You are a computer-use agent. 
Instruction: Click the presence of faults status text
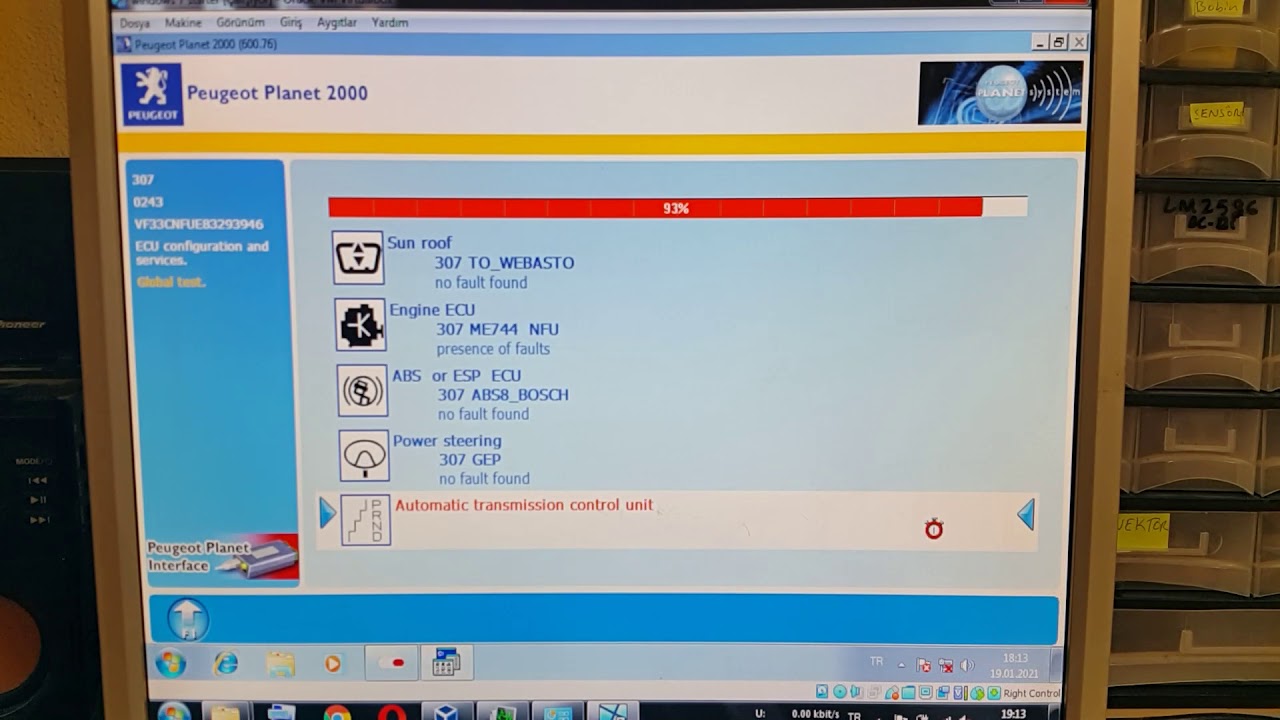coord(493,349)
